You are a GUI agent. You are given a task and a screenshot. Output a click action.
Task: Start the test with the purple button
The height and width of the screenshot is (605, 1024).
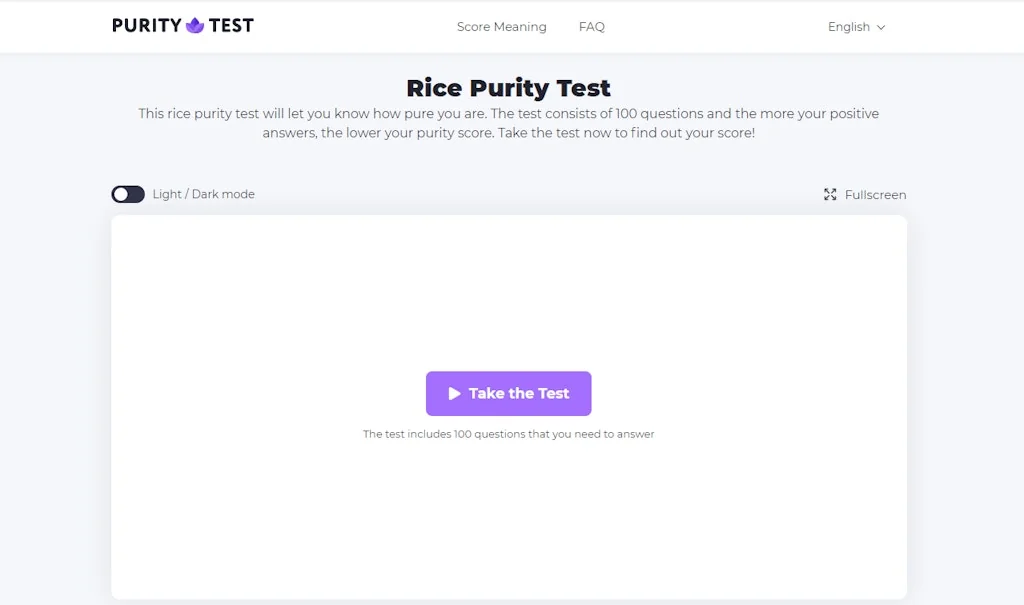(x=508, y=393)
